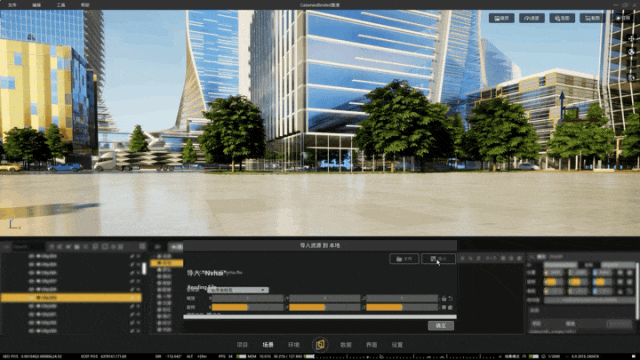Click the reset arrow icon beside the scale row
The width and height of the screenshot is (640, 360).
(x=451, y=299)
